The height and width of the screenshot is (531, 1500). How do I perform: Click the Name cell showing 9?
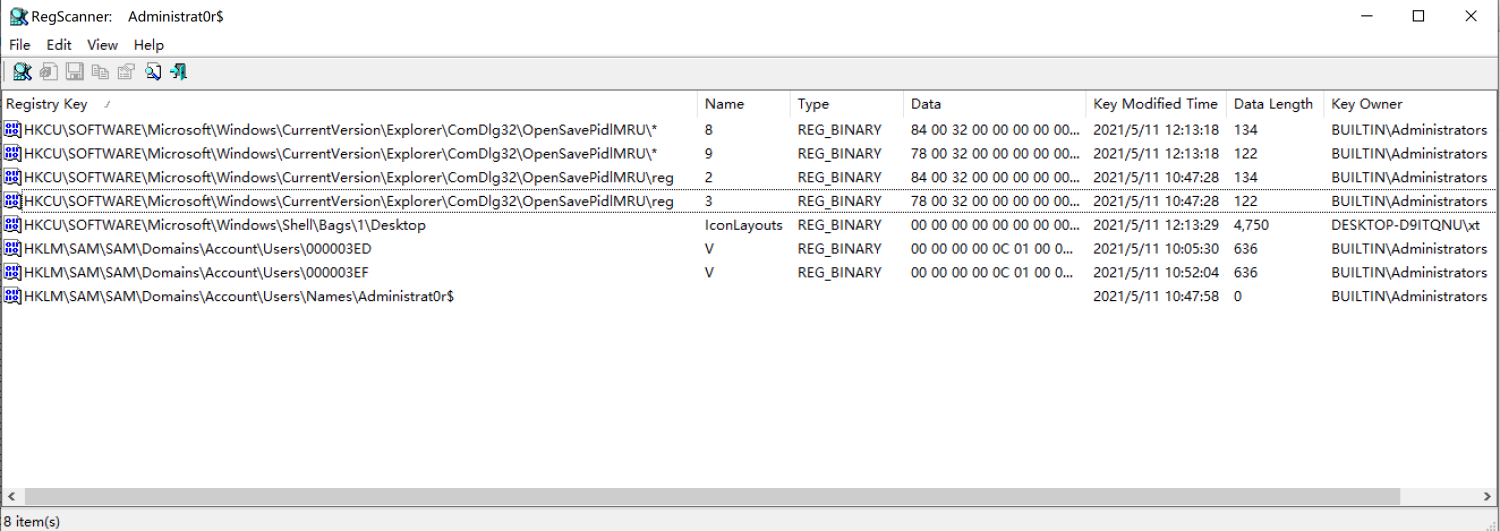pyautogui.click(x=709, y=154)
